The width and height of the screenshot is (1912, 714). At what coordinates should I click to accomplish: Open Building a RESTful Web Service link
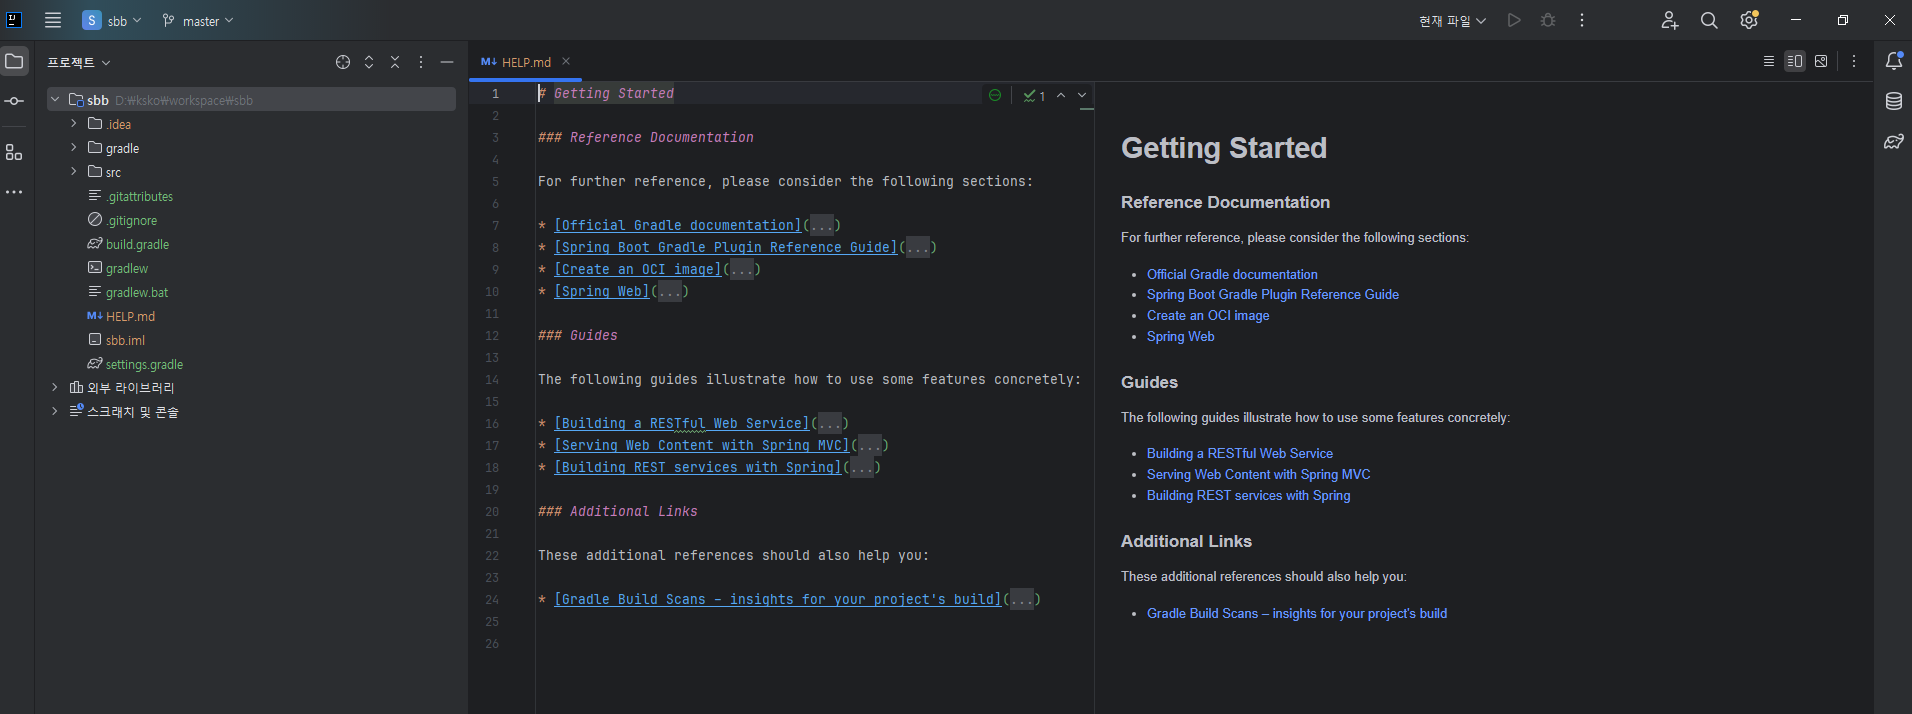pos(1239,454)
